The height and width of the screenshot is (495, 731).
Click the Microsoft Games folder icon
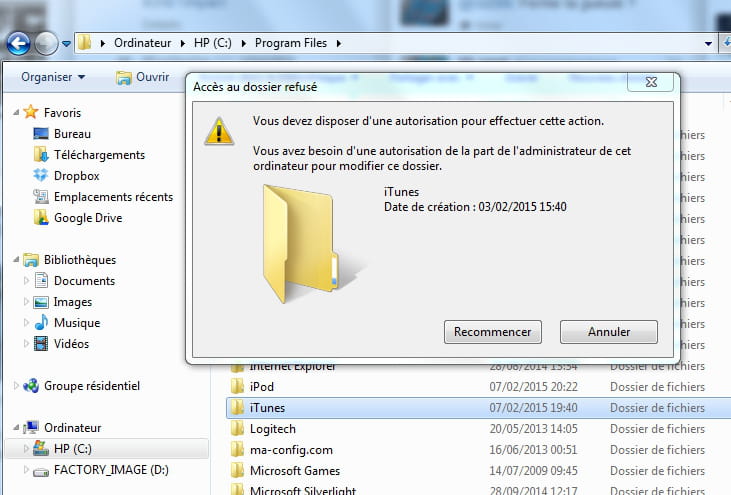click(237, 470)
